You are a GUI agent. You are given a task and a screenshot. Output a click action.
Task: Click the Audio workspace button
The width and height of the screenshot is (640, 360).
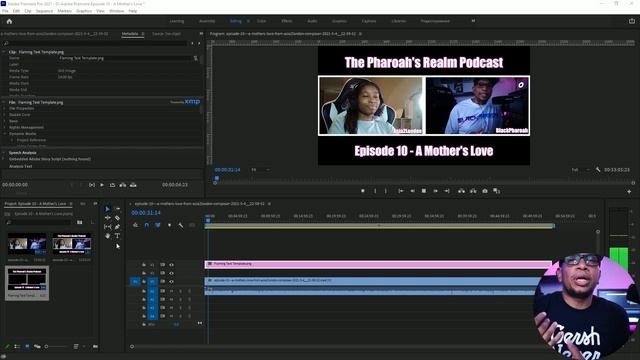pos(312,21)
